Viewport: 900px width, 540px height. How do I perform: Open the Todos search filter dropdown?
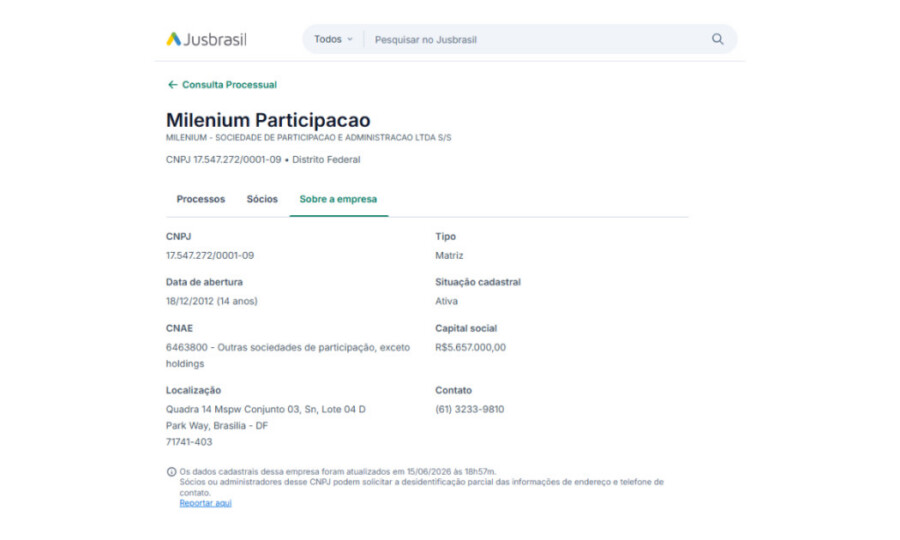click(x=333, y=39)
